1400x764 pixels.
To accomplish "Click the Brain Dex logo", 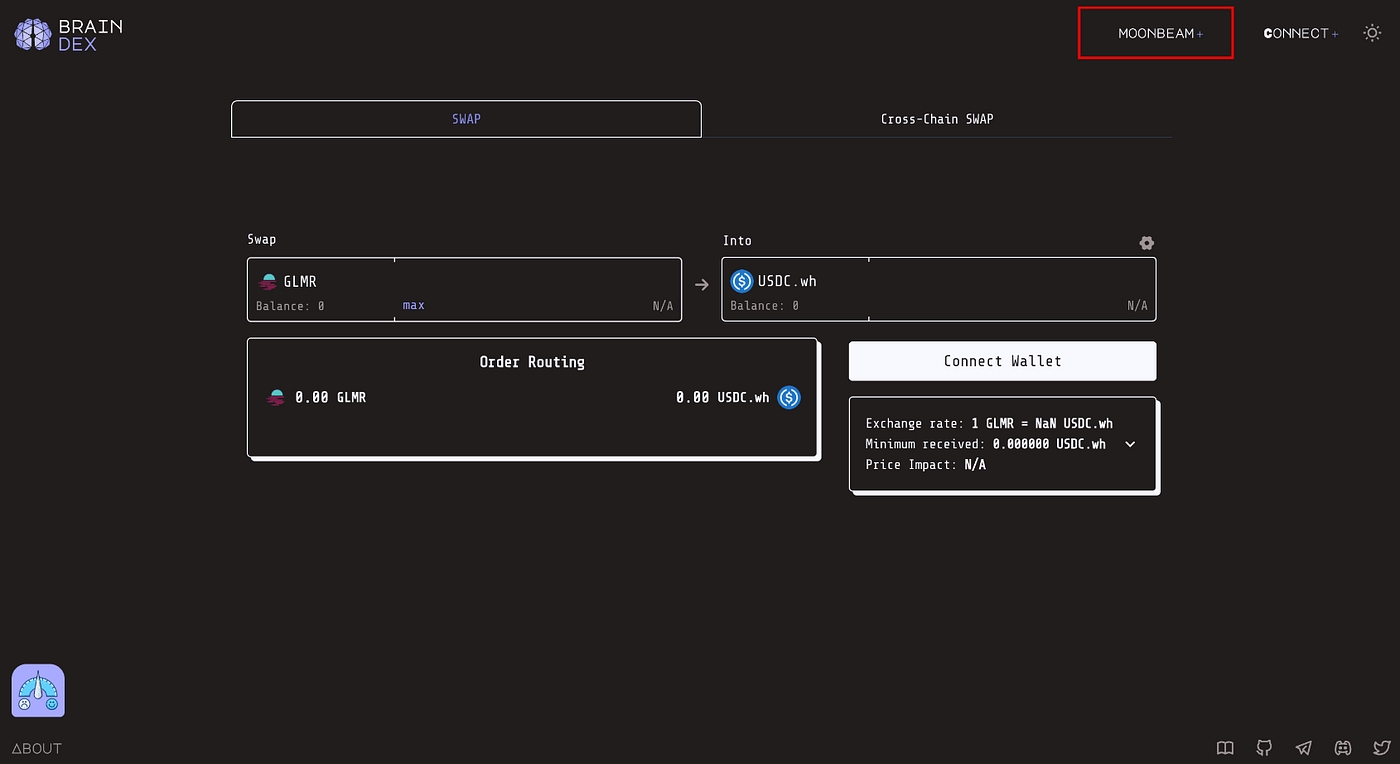I will pyautogui.click(x=68, y=34).
